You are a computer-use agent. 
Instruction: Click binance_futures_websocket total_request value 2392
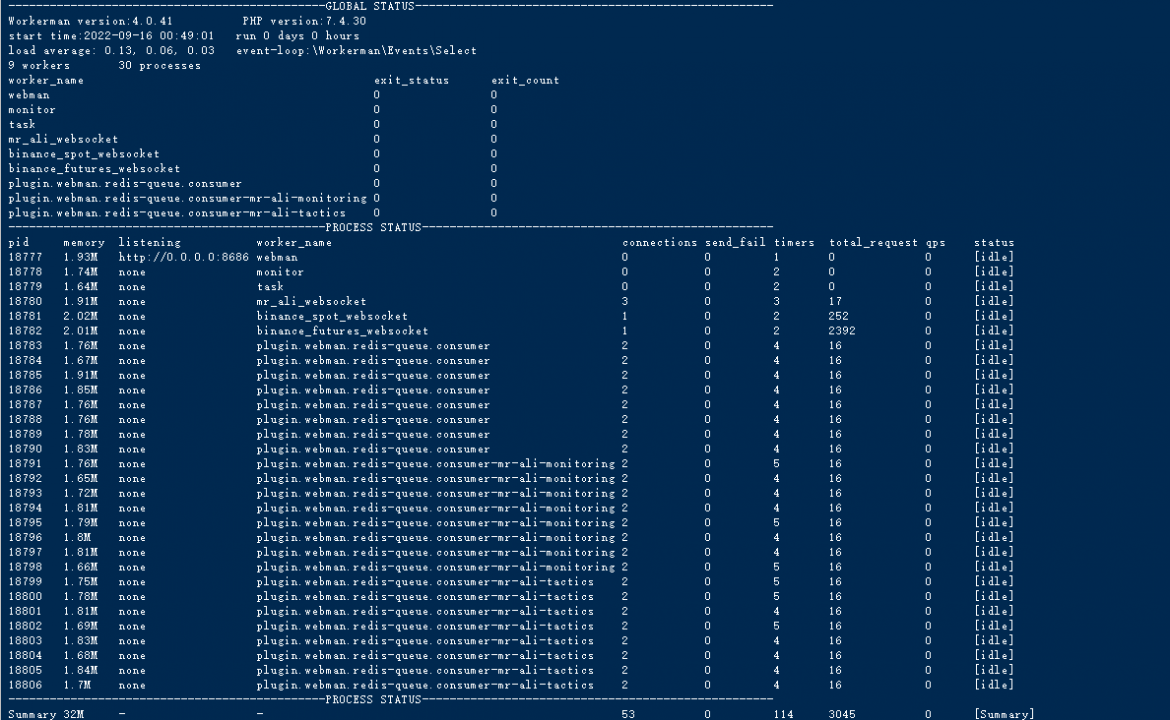pos(842,331)
